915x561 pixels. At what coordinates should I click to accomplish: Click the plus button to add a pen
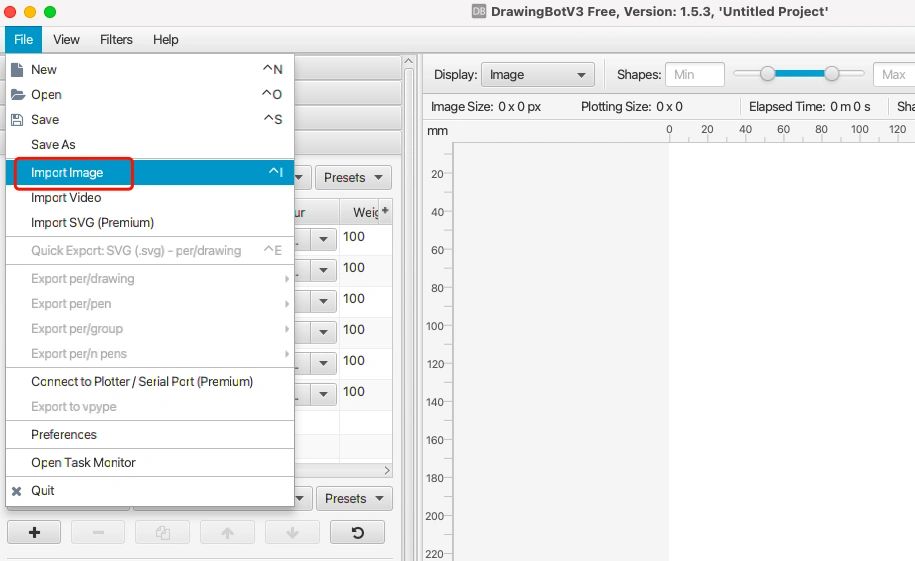(x=33, y=533)
